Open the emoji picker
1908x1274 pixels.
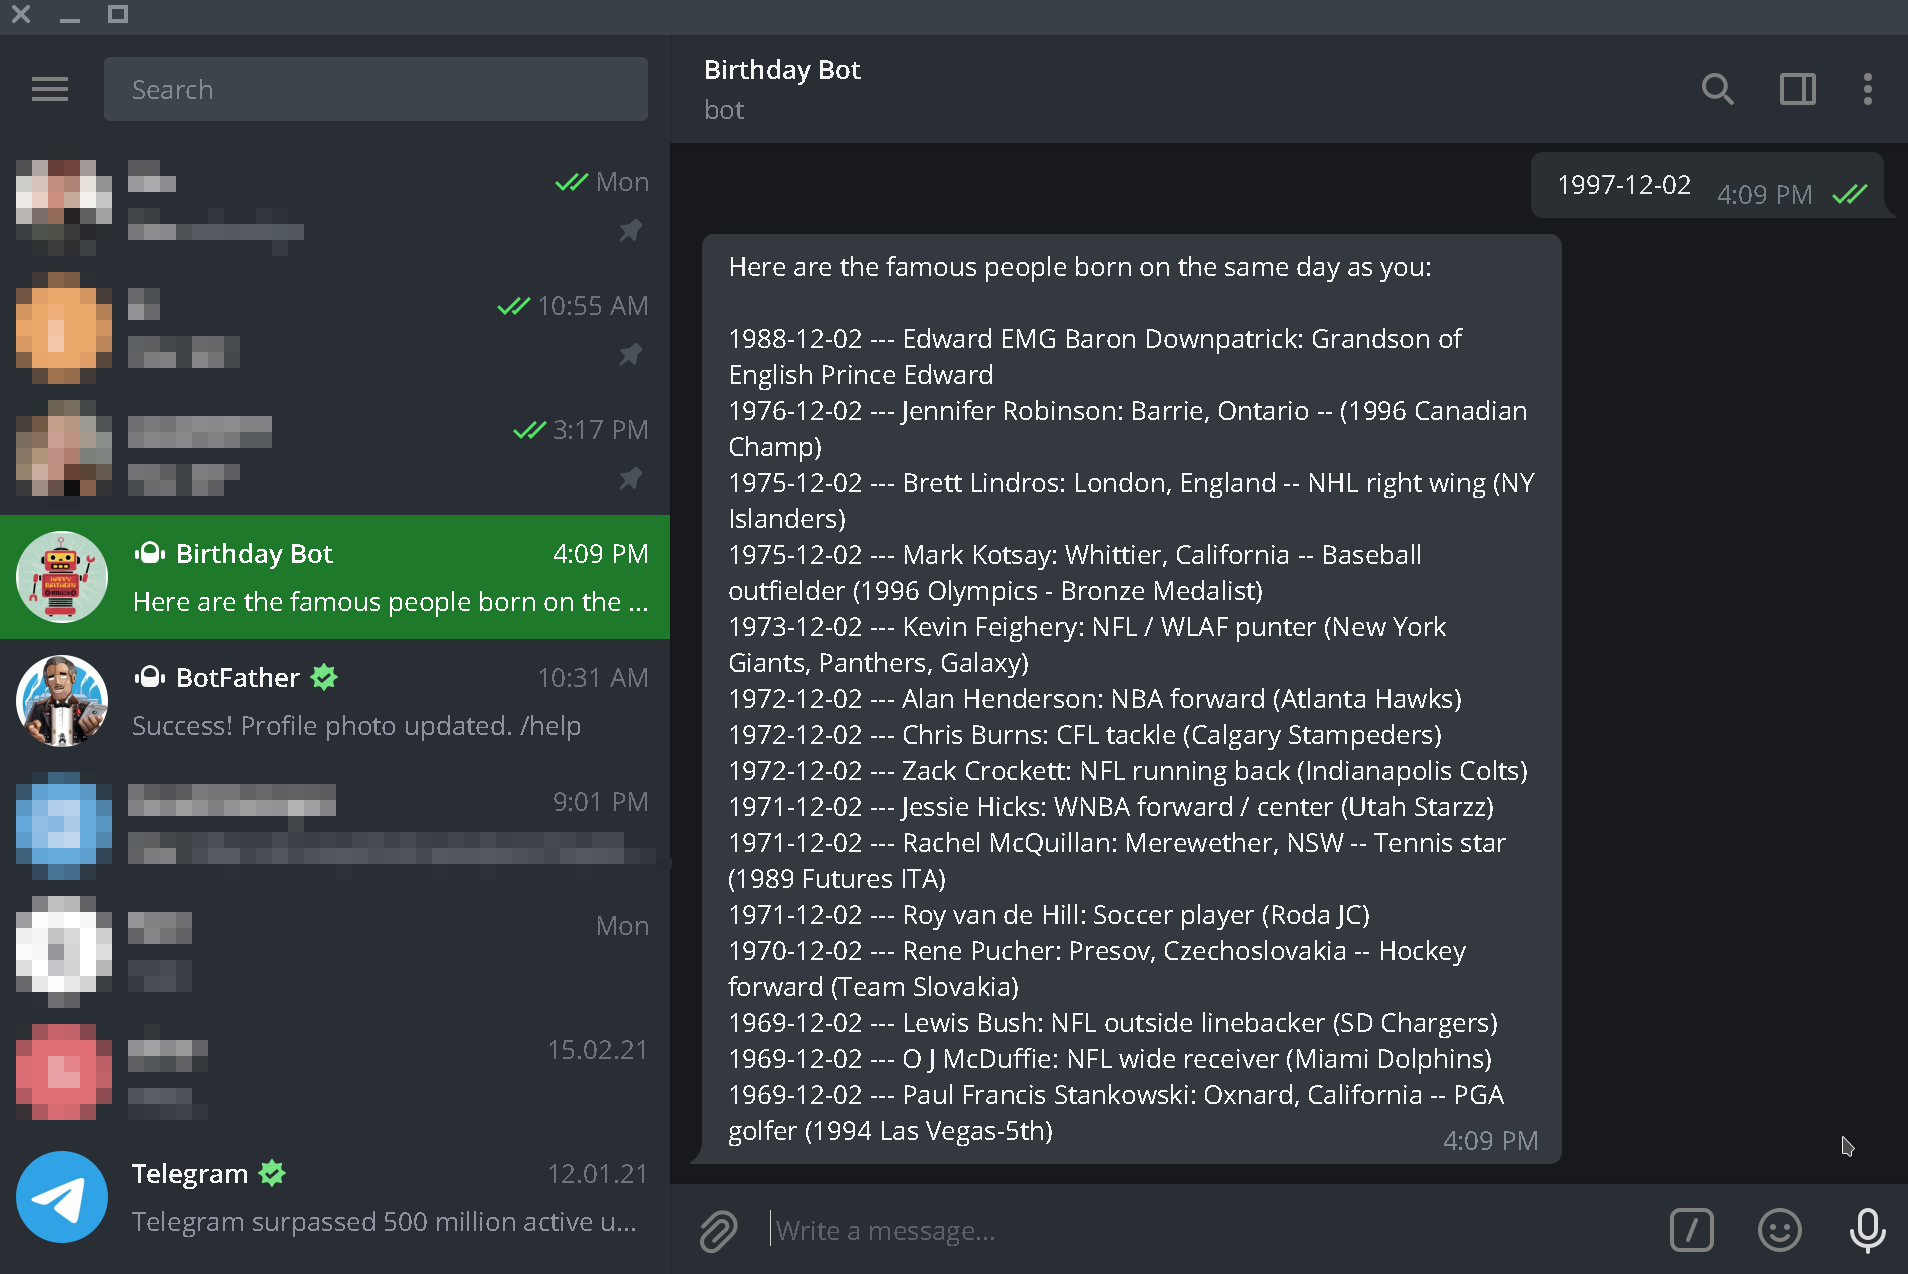1780,1230
